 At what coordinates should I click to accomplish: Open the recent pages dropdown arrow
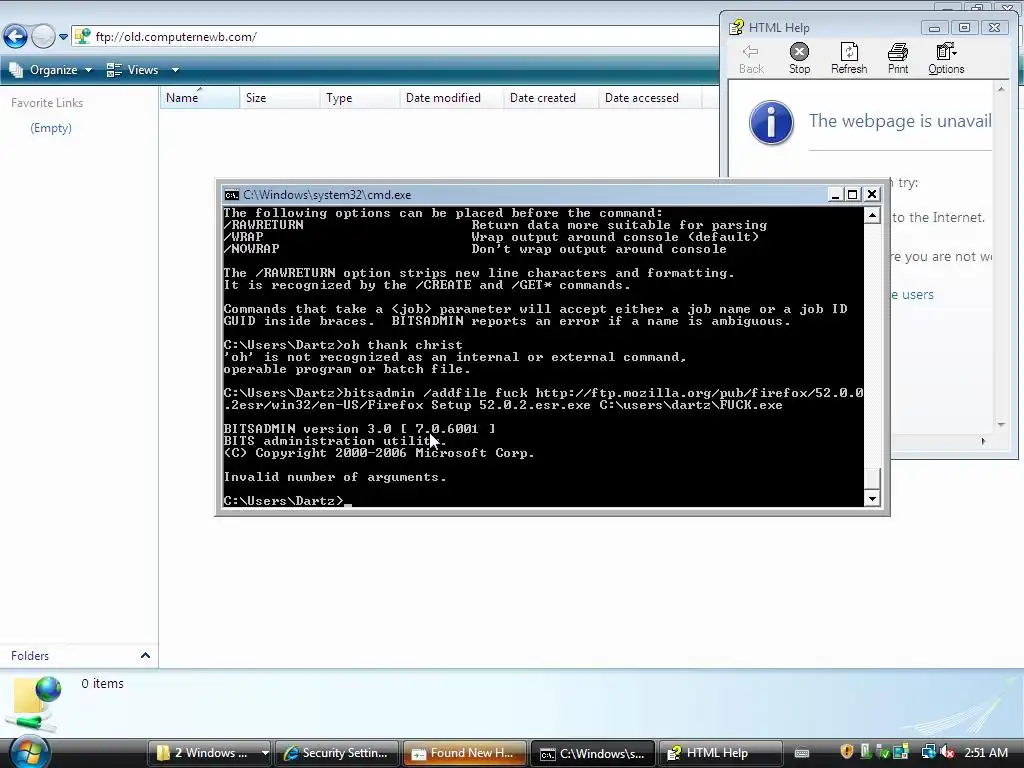pyautogui.click(x=63, y=37)
